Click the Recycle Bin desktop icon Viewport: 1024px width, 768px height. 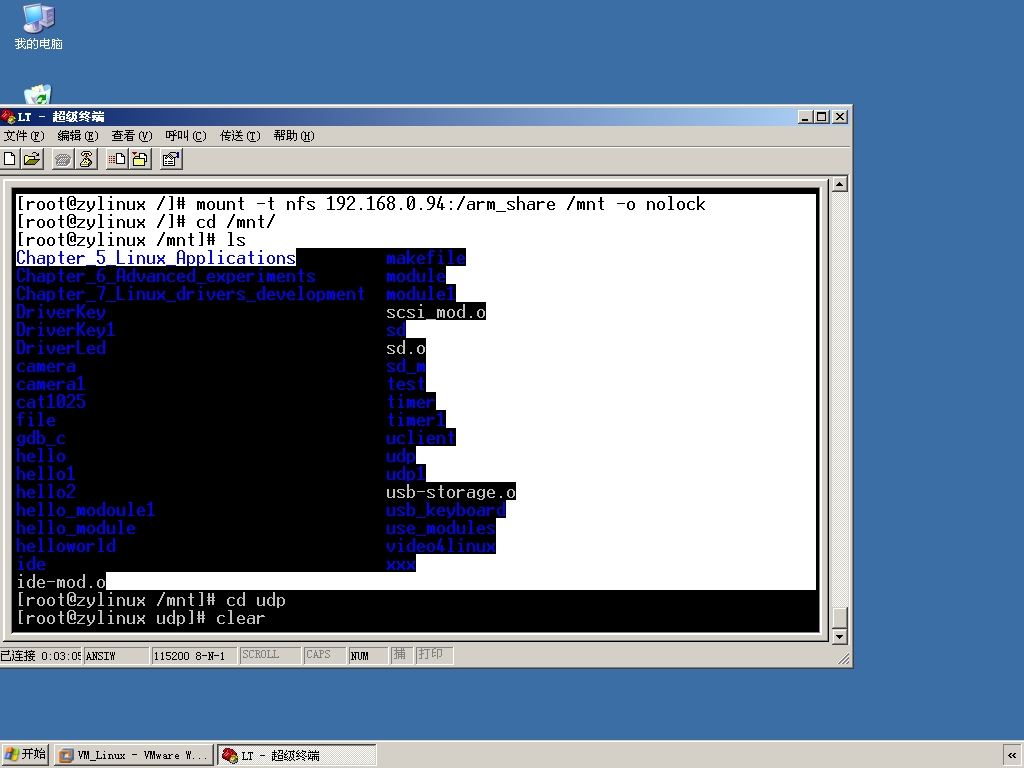pyautogui.click(x=37, y=94)
